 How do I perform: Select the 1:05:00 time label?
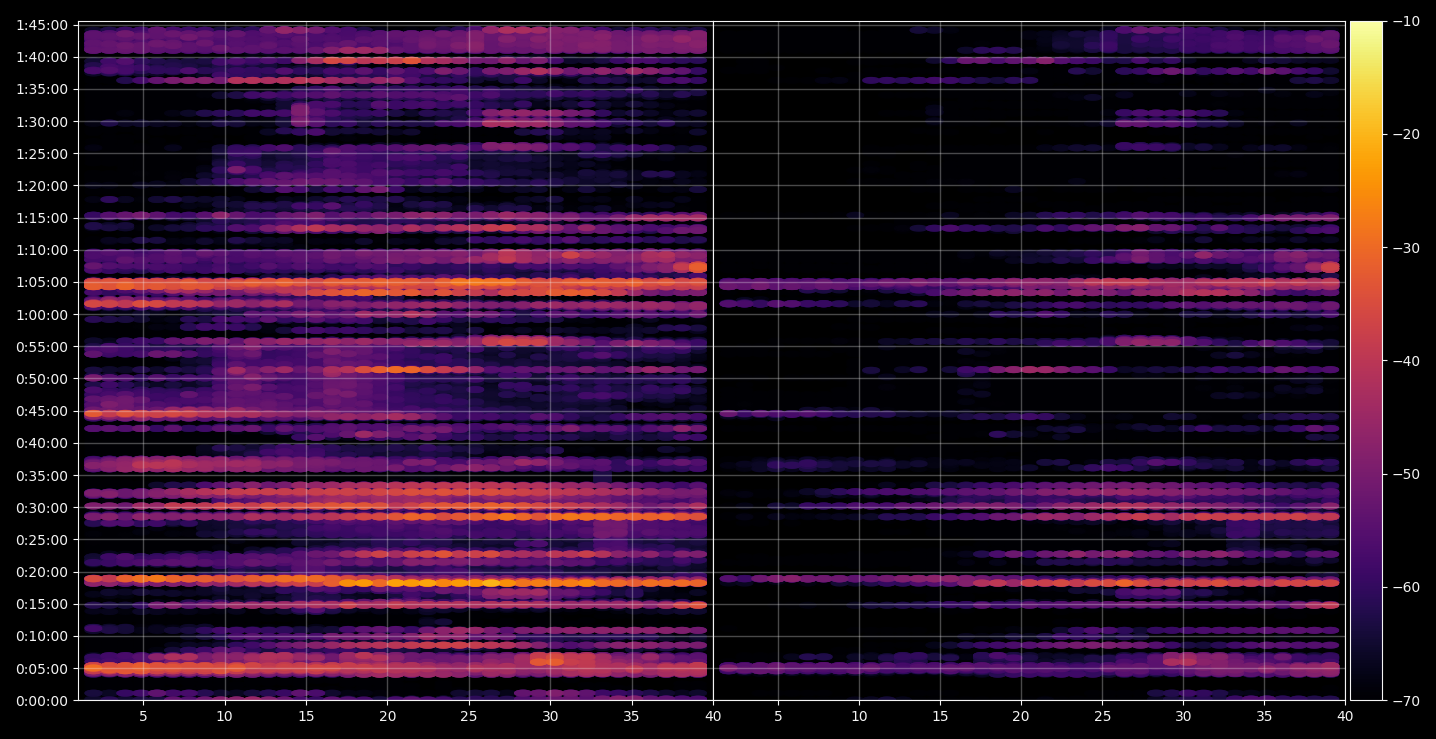[42, 282]
